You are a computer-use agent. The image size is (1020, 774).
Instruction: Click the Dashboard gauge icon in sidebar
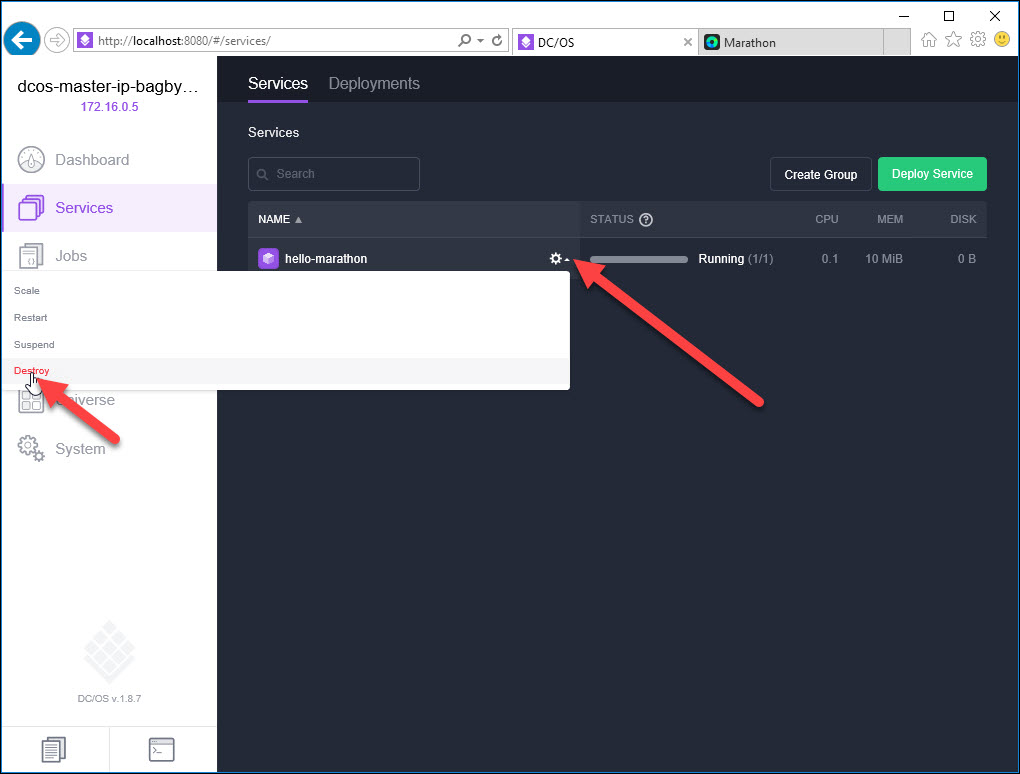(31, 159)
